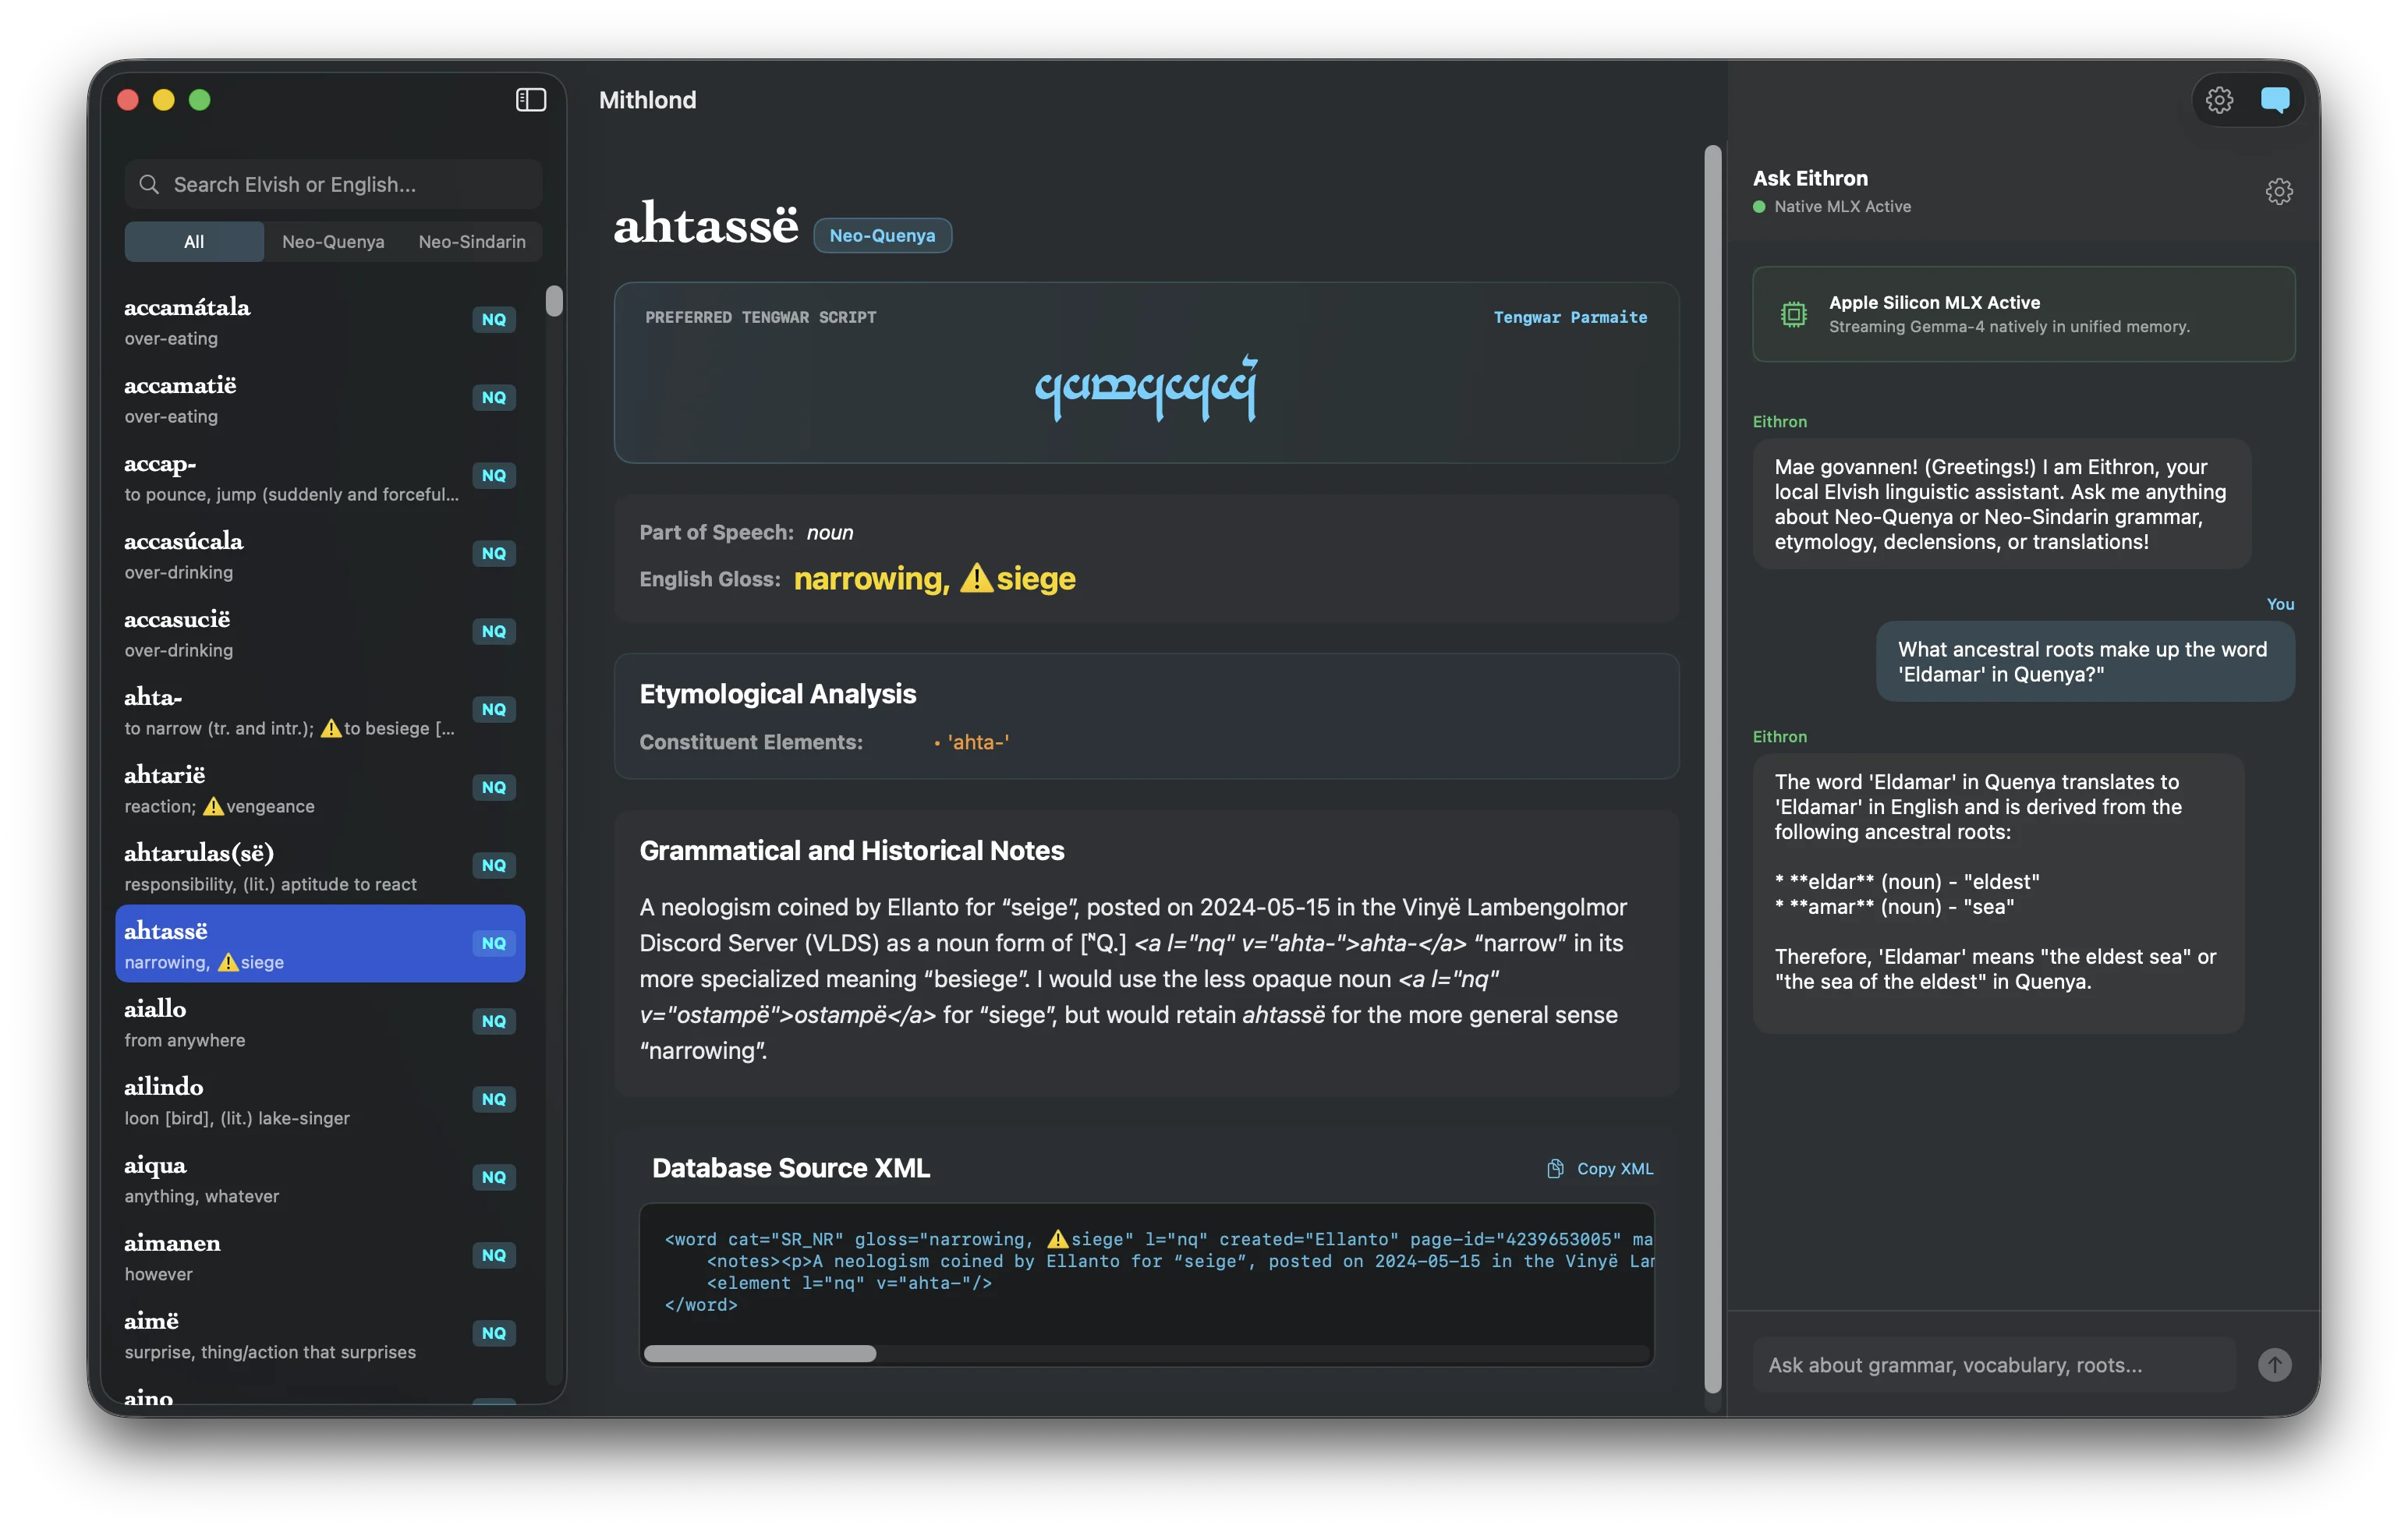The image size is (2408, 1533).
Task: Click the detail pane vertical scrollbar
Action: coord(1712,770)
